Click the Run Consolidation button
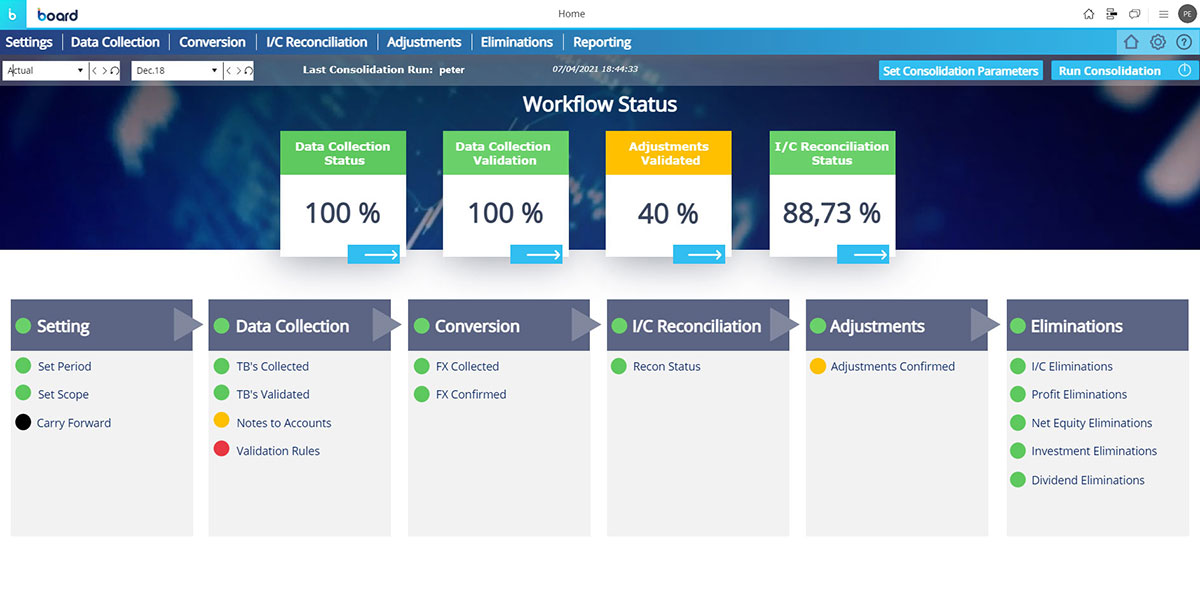 [x=1109, y=71]
